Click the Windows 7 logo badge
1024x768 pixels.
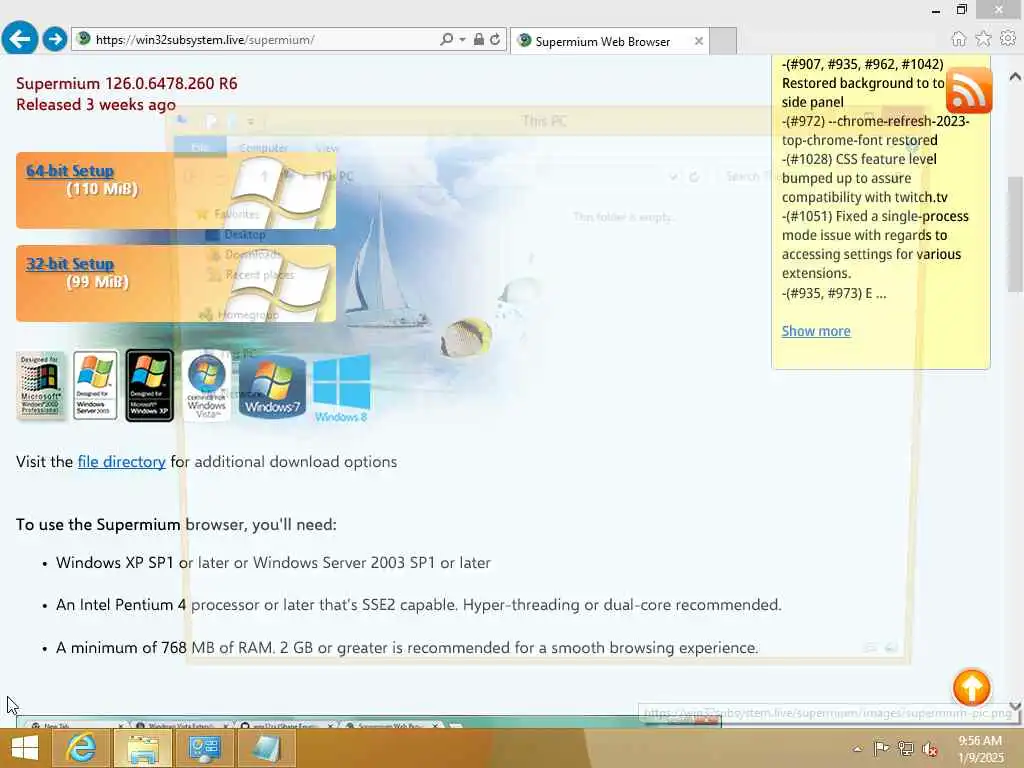tap(272, 387)
